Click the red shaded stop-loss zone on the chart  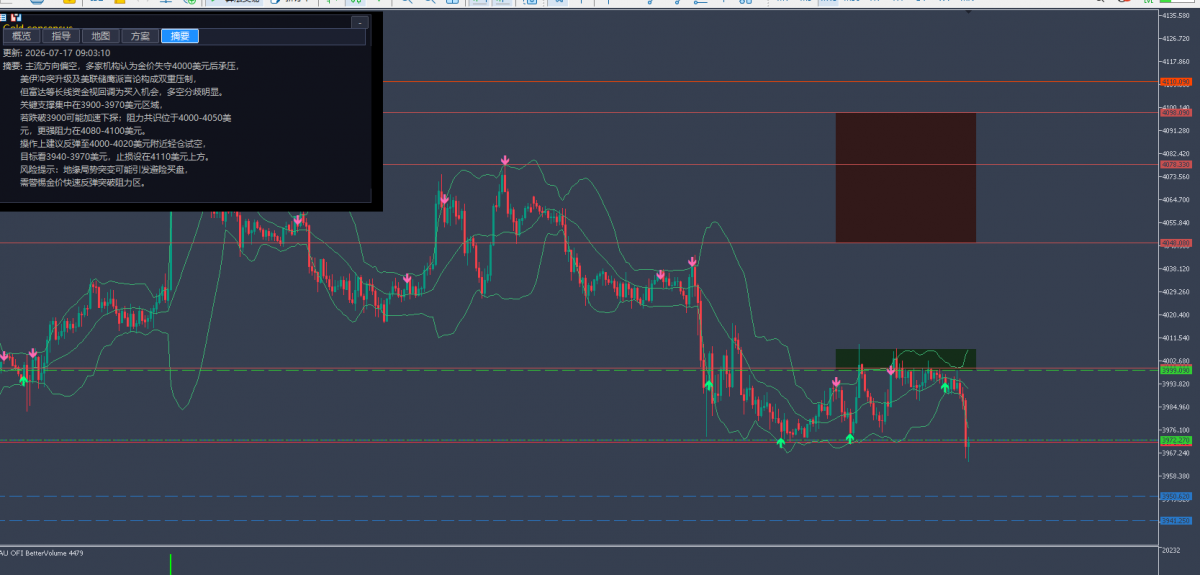point(905,177)
